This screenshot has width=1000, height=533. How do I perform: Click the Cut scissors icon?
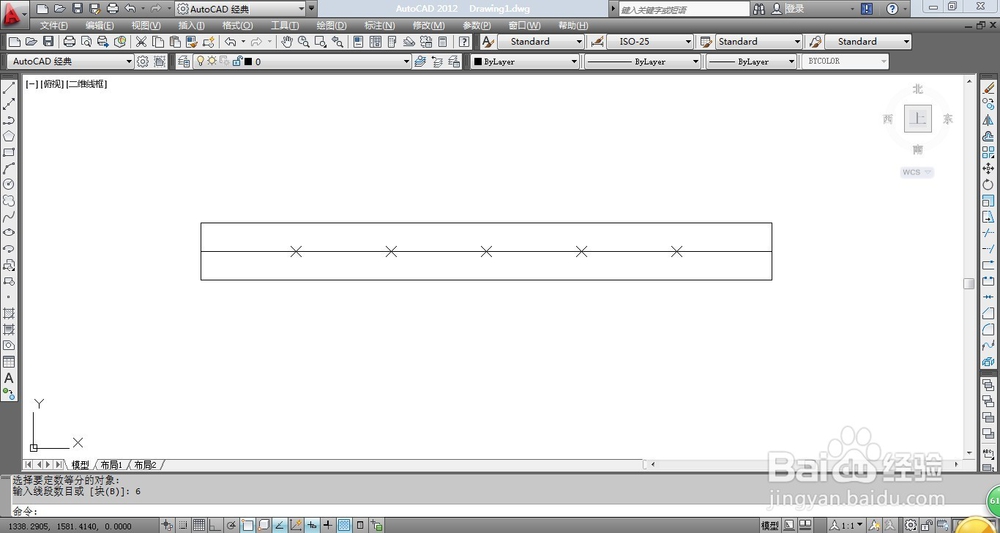click(141, 41)
